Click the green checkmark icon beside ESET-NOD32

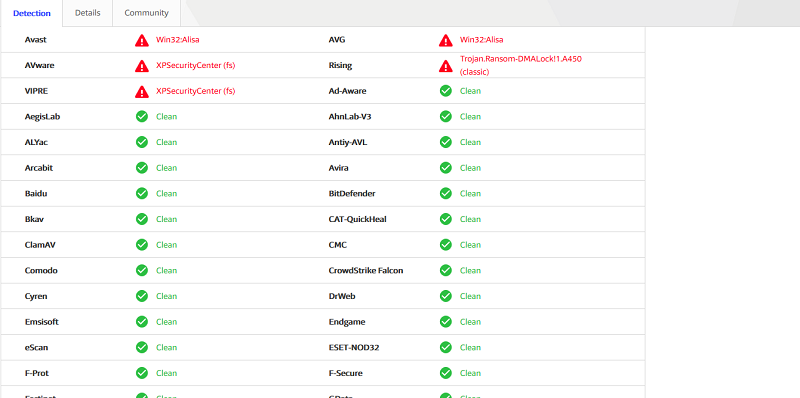[x=446, y=347]
